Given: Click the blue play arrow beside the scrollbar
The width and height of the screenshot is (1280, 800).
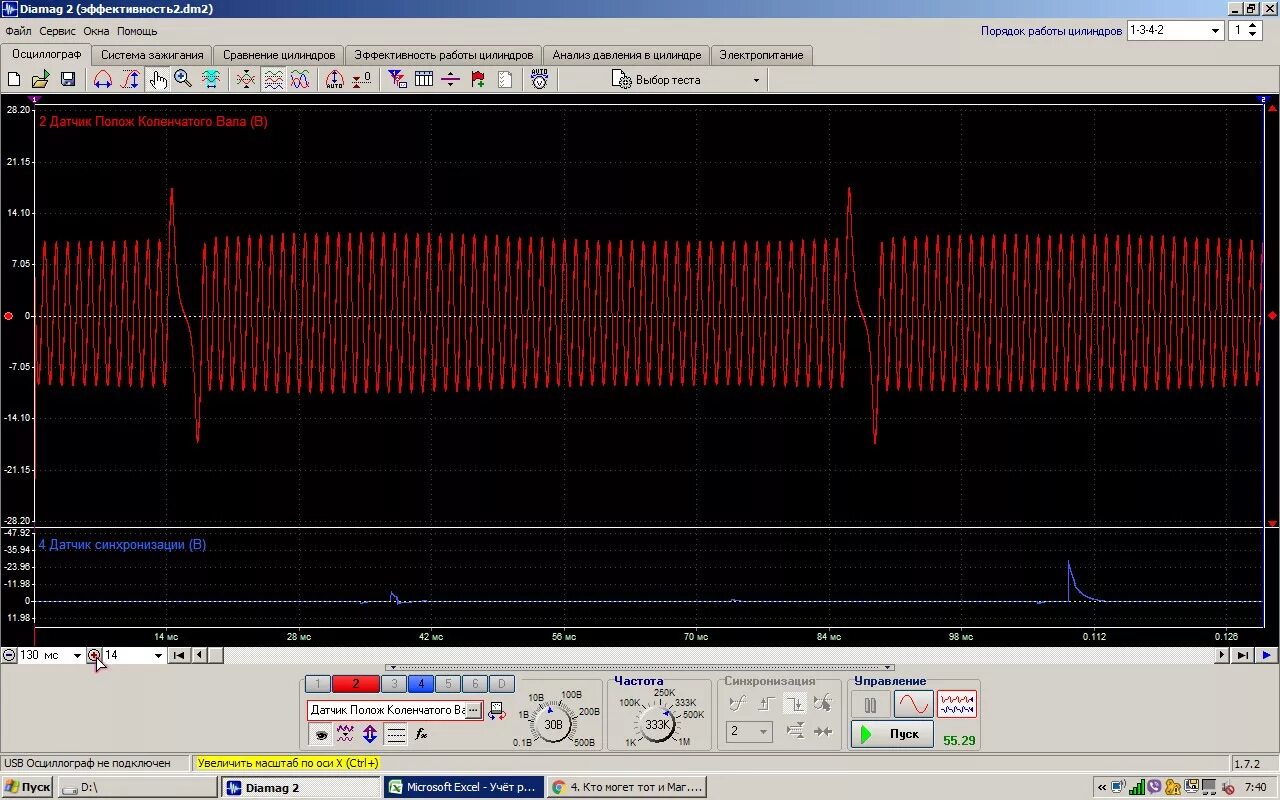Looking at the screenshot, I should coord(1267,655).
